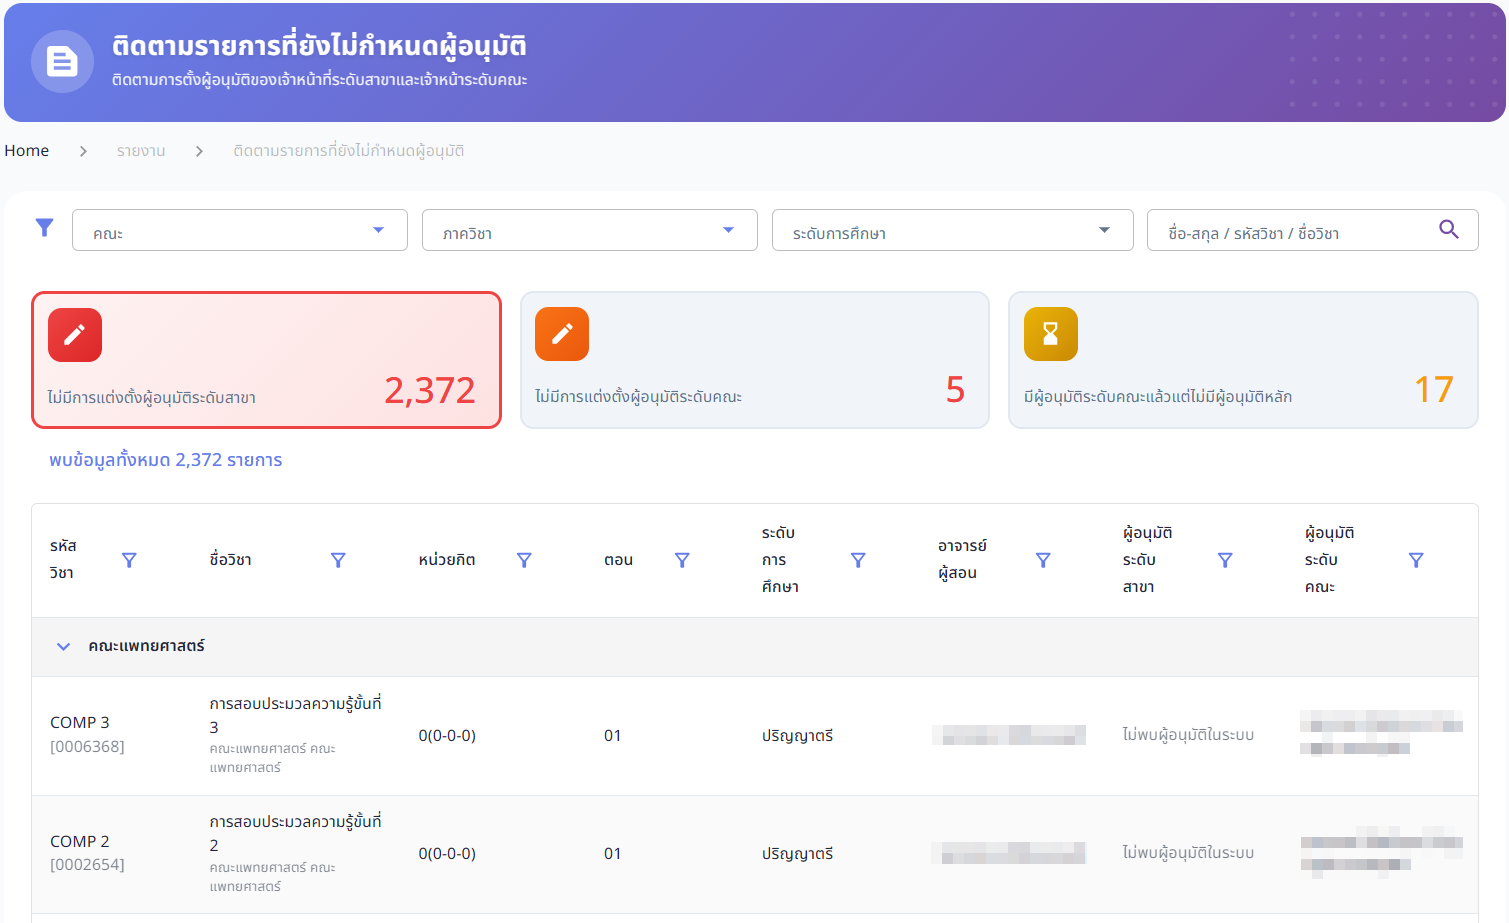This screenshot has width=1509, height=923.
Task: Collapse the คณะแพทยศาสตร์ group row
Action: pos(64,647)
